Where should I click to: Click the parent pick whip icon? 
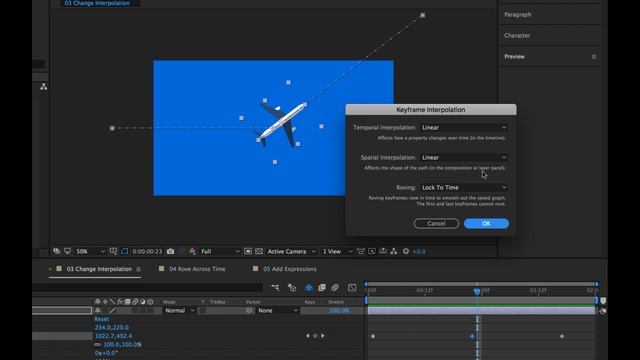249,311
